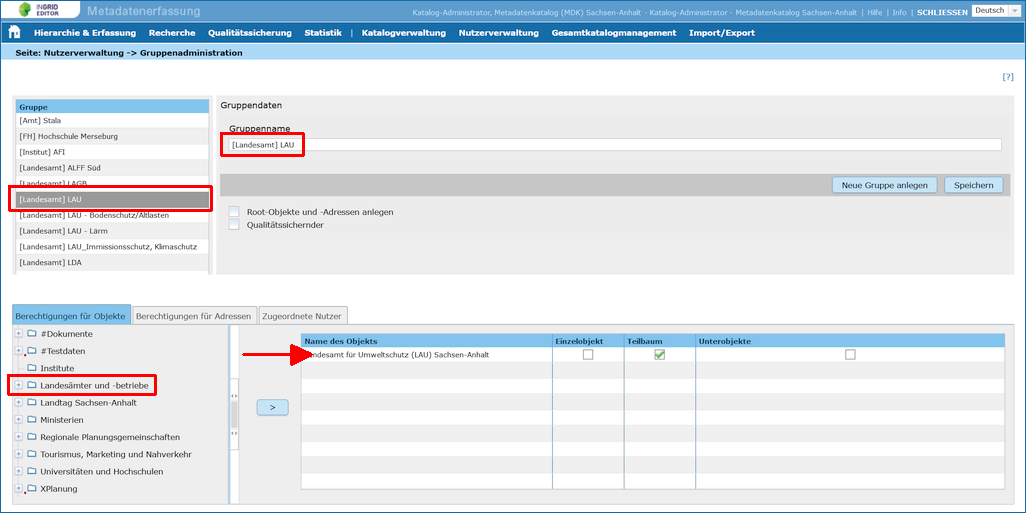Select group [Landesamt] LAU - Lärm

coord(112,231)
